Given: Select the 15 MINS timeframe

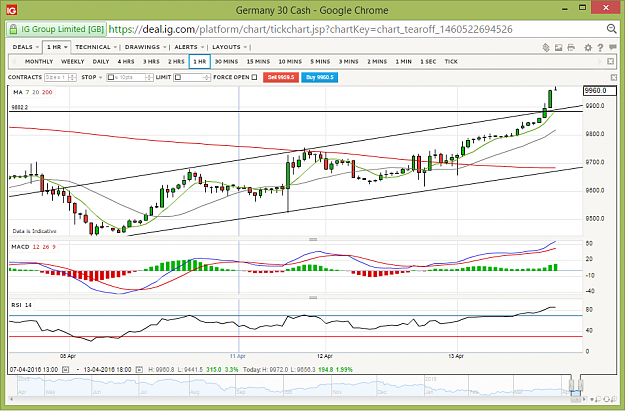Looking at the screenshot, I should tap(258, 61).
